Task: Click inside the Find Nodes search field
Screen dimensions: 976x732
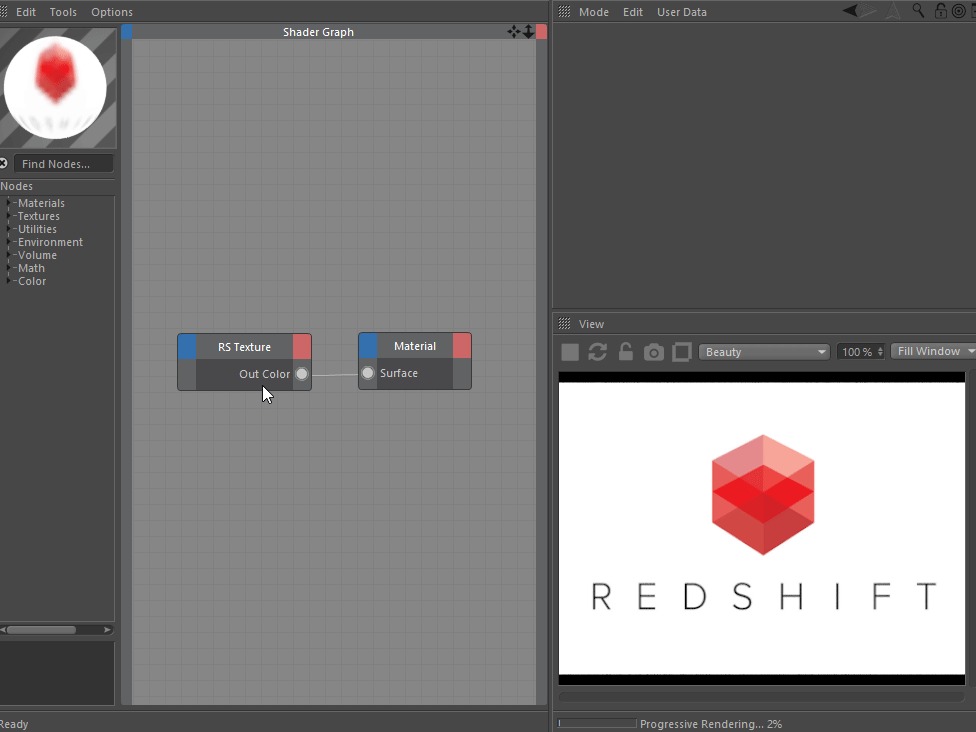Action: [x=65, y=163]
